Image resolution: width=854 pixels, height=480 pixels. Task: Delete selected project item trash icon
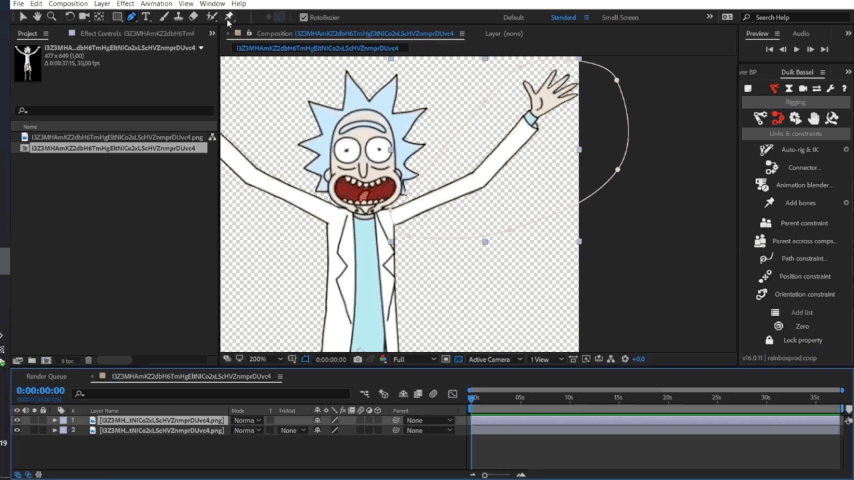pos(88,360)
